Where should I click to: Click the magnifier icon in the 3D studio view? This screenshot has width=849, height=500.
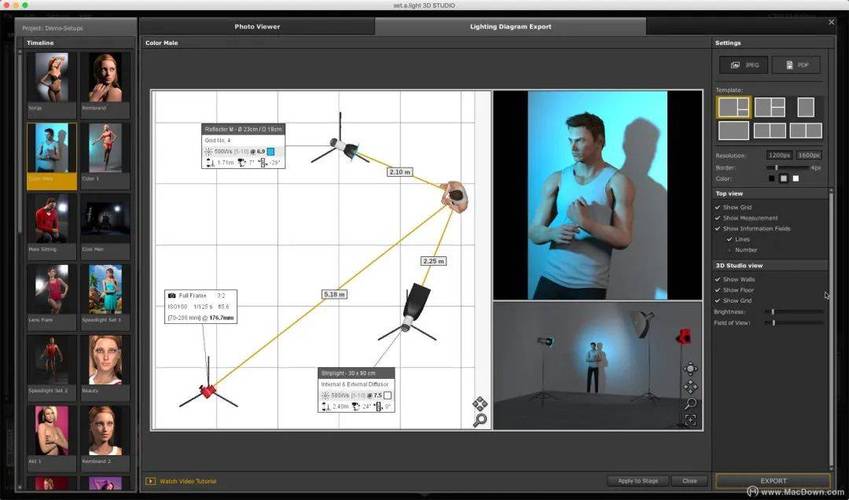[690, 404]
